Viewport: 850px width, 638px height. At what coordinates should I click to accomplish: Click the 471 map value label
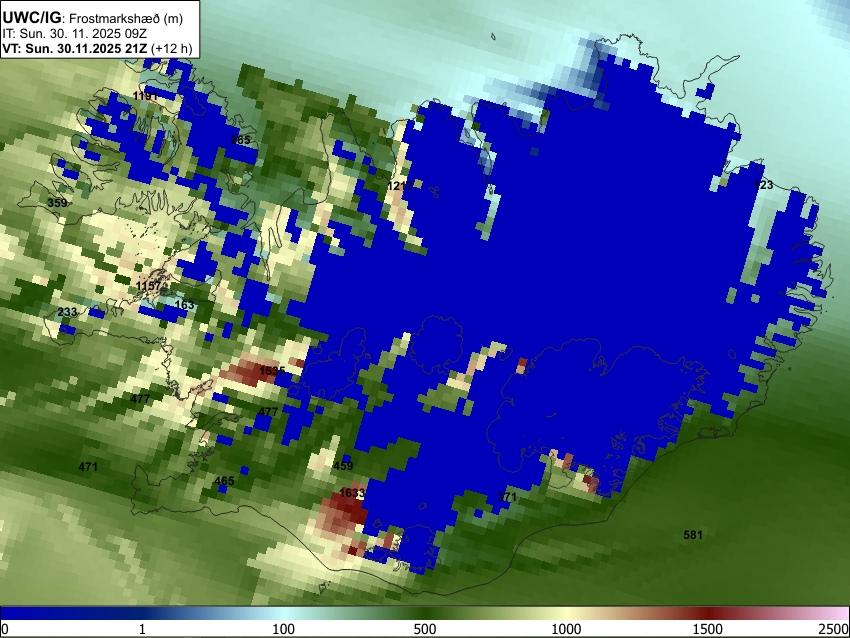coord(88,467)
